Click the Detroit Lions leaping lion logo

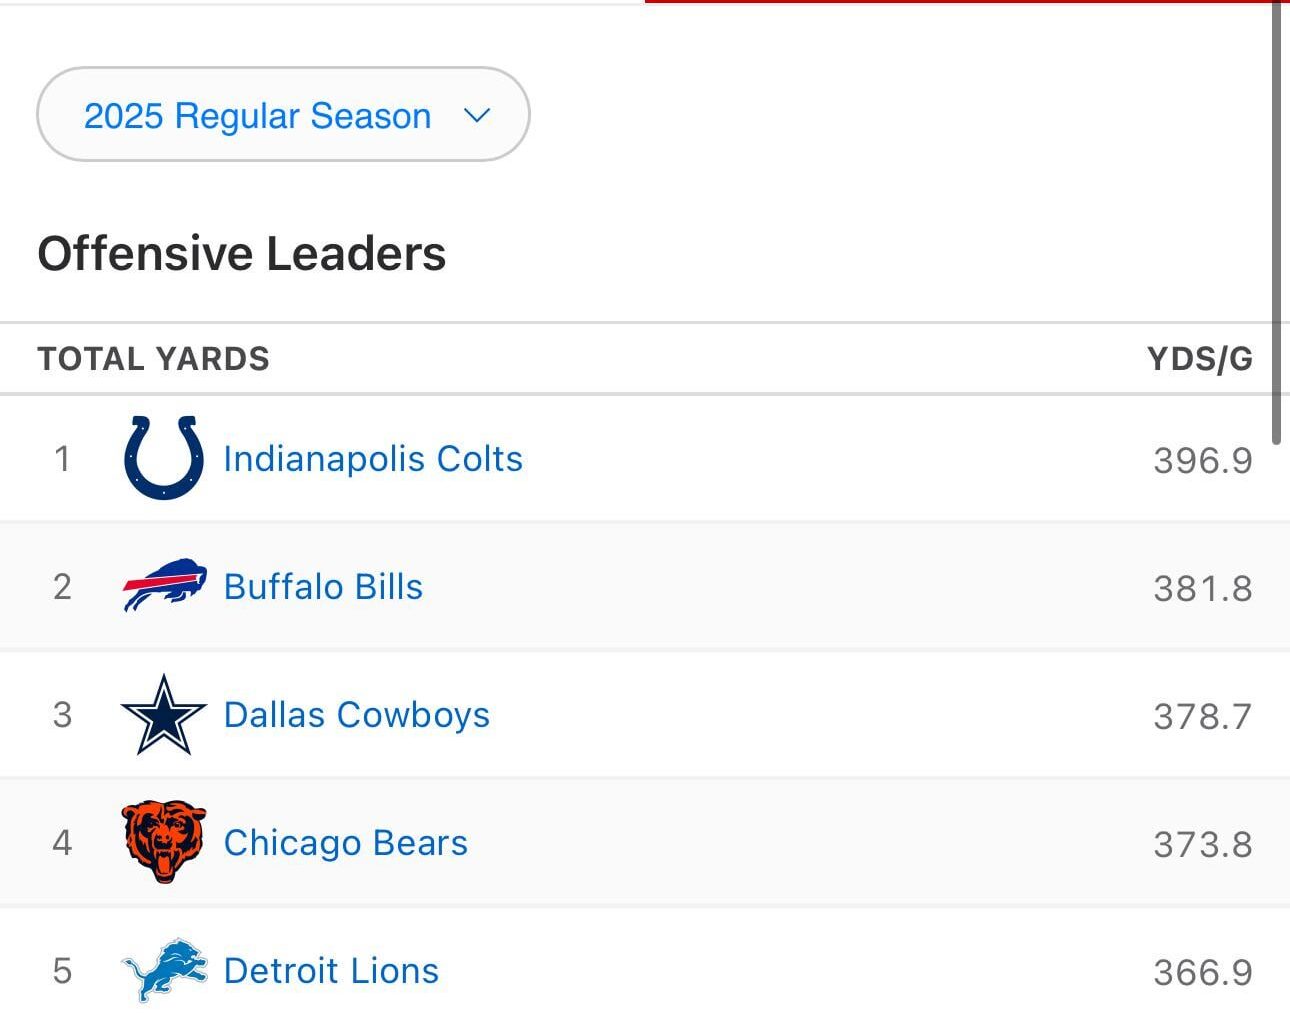click(163, 968)
